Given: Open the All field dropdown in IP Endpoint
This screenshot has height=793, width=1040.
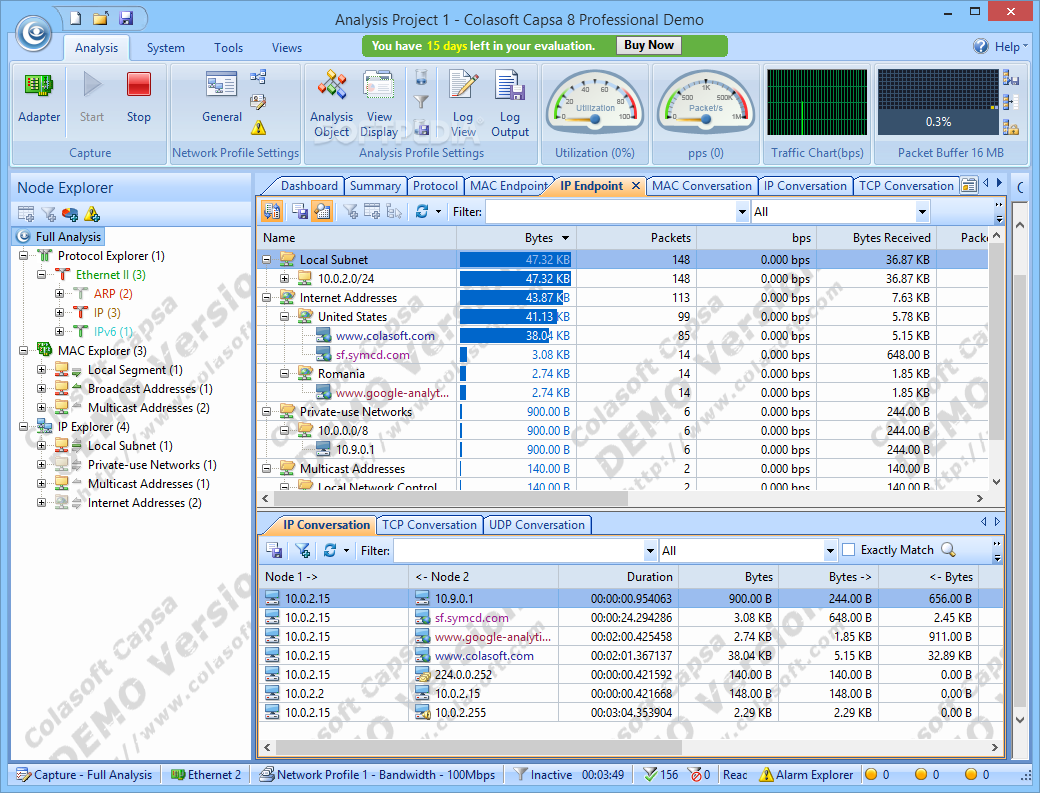Looking at the screenshot, I should click(x=922, y=212).
